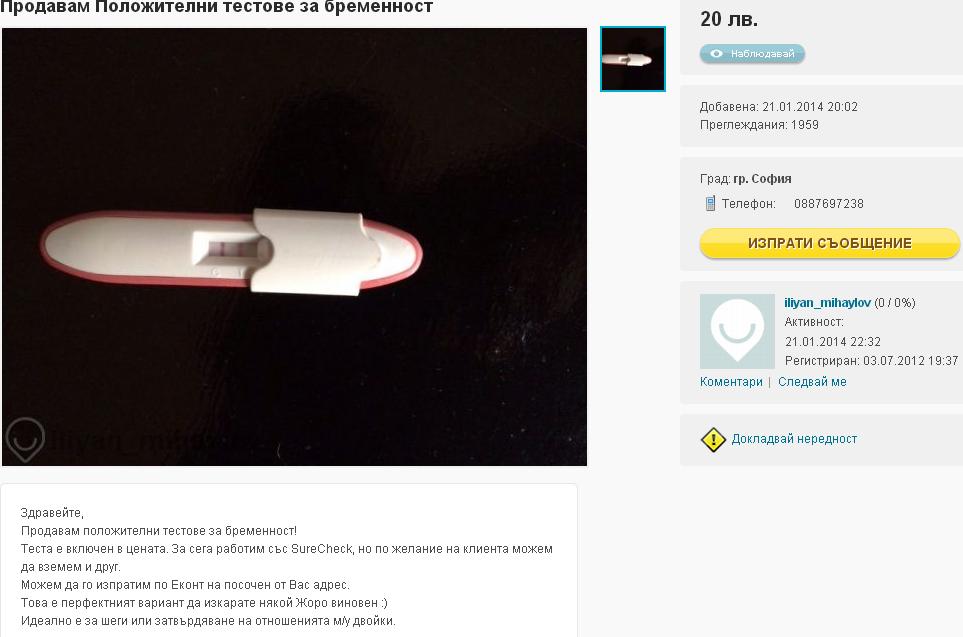
Task: Select the small pregnancy test thumbnail
Action: click(633, 59)
